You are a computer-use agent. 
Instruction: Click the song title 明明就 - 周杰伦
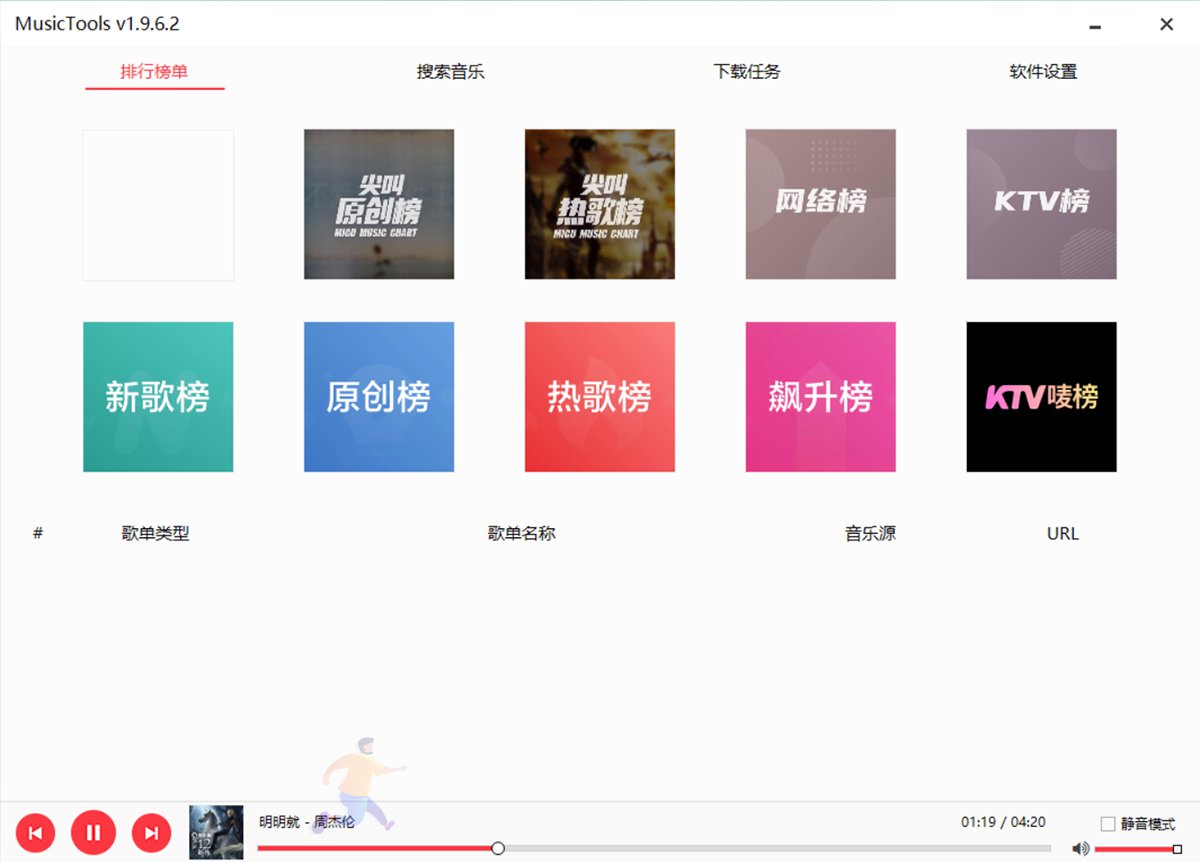point(306,822)
